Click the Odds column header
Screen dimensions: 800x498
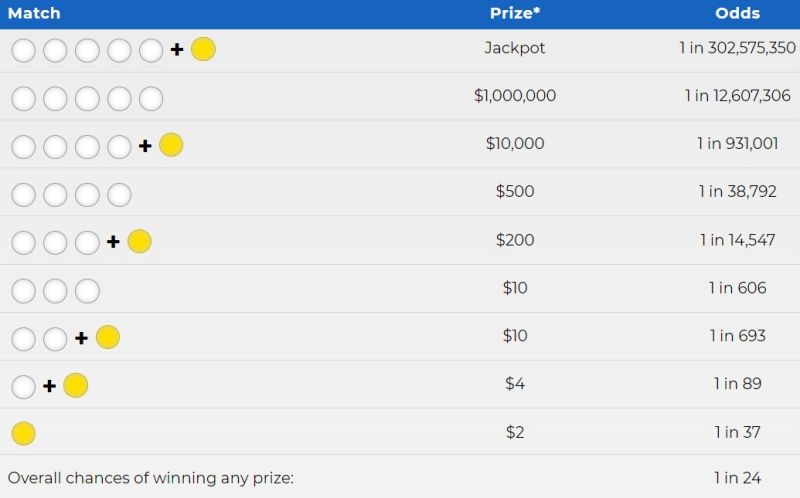click(x=737, y=13)
